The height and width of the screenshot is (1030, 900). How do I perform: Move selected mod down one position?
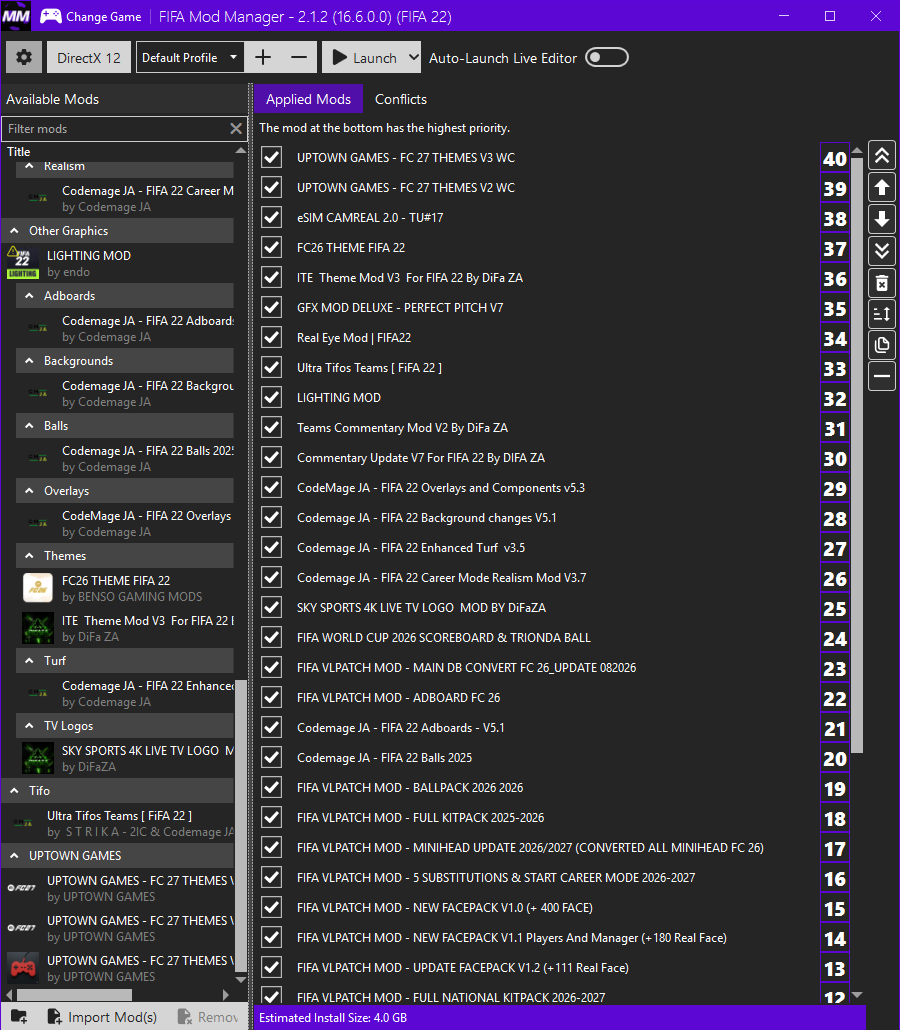point(882,219)
